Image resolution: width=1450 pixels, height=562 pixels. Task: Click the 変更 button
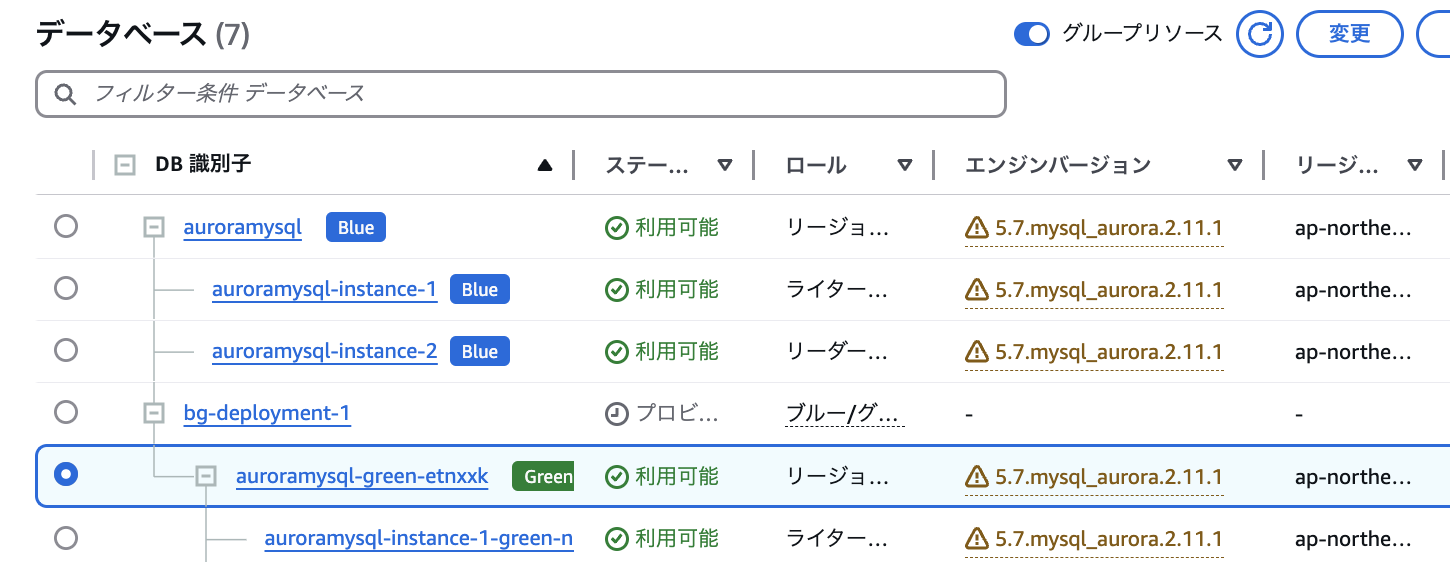coord(1349,34)
